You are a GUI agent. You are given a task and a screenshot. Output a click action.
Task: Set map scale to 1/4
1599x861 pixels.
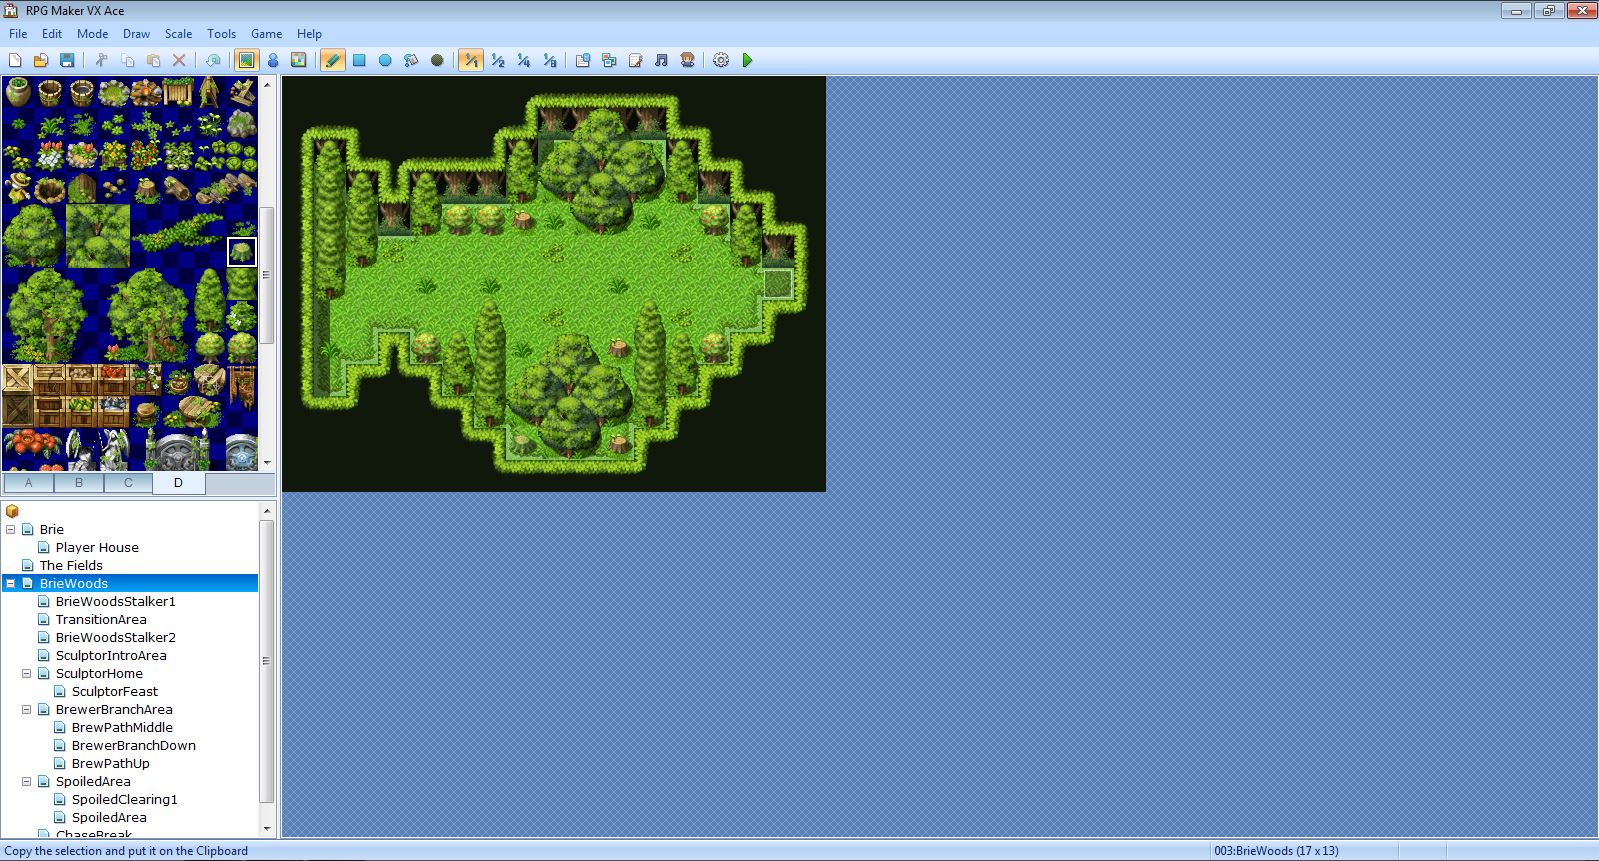[523, 60]
